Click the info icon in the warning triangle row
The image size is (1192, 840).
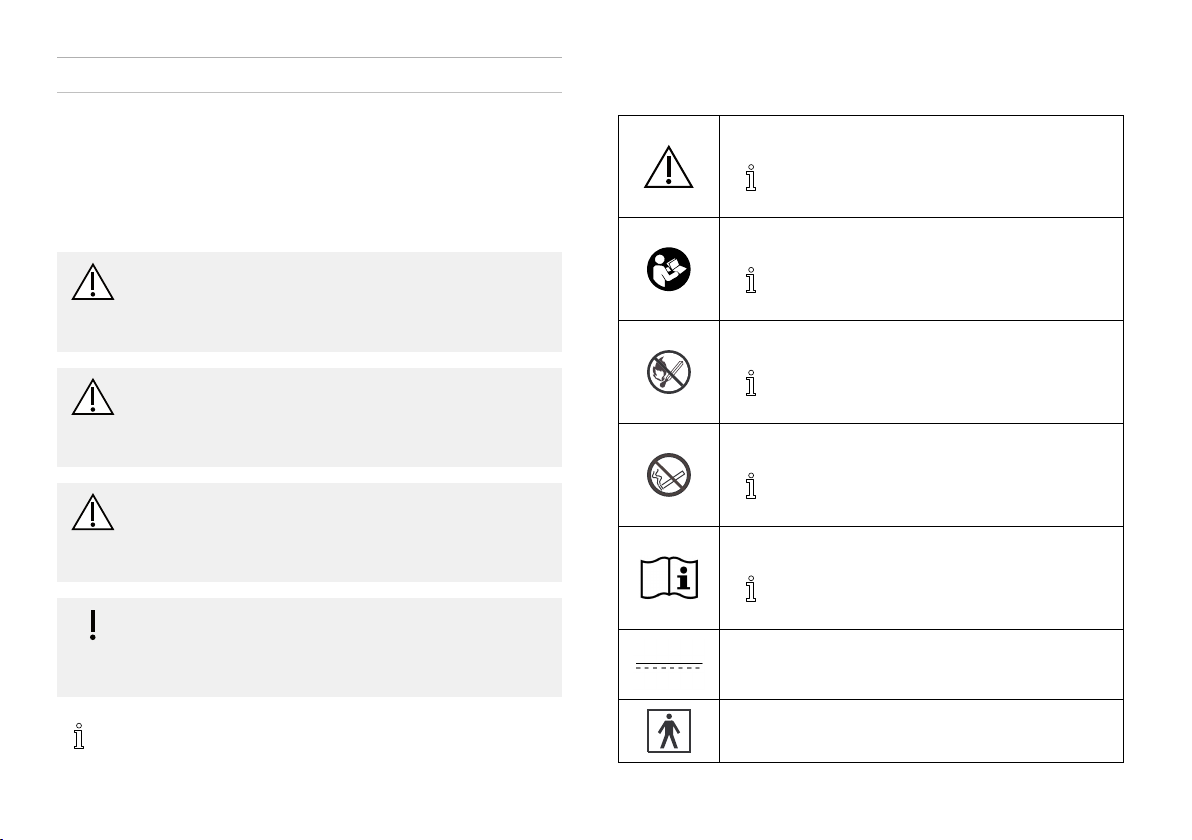tap(751, 178)
